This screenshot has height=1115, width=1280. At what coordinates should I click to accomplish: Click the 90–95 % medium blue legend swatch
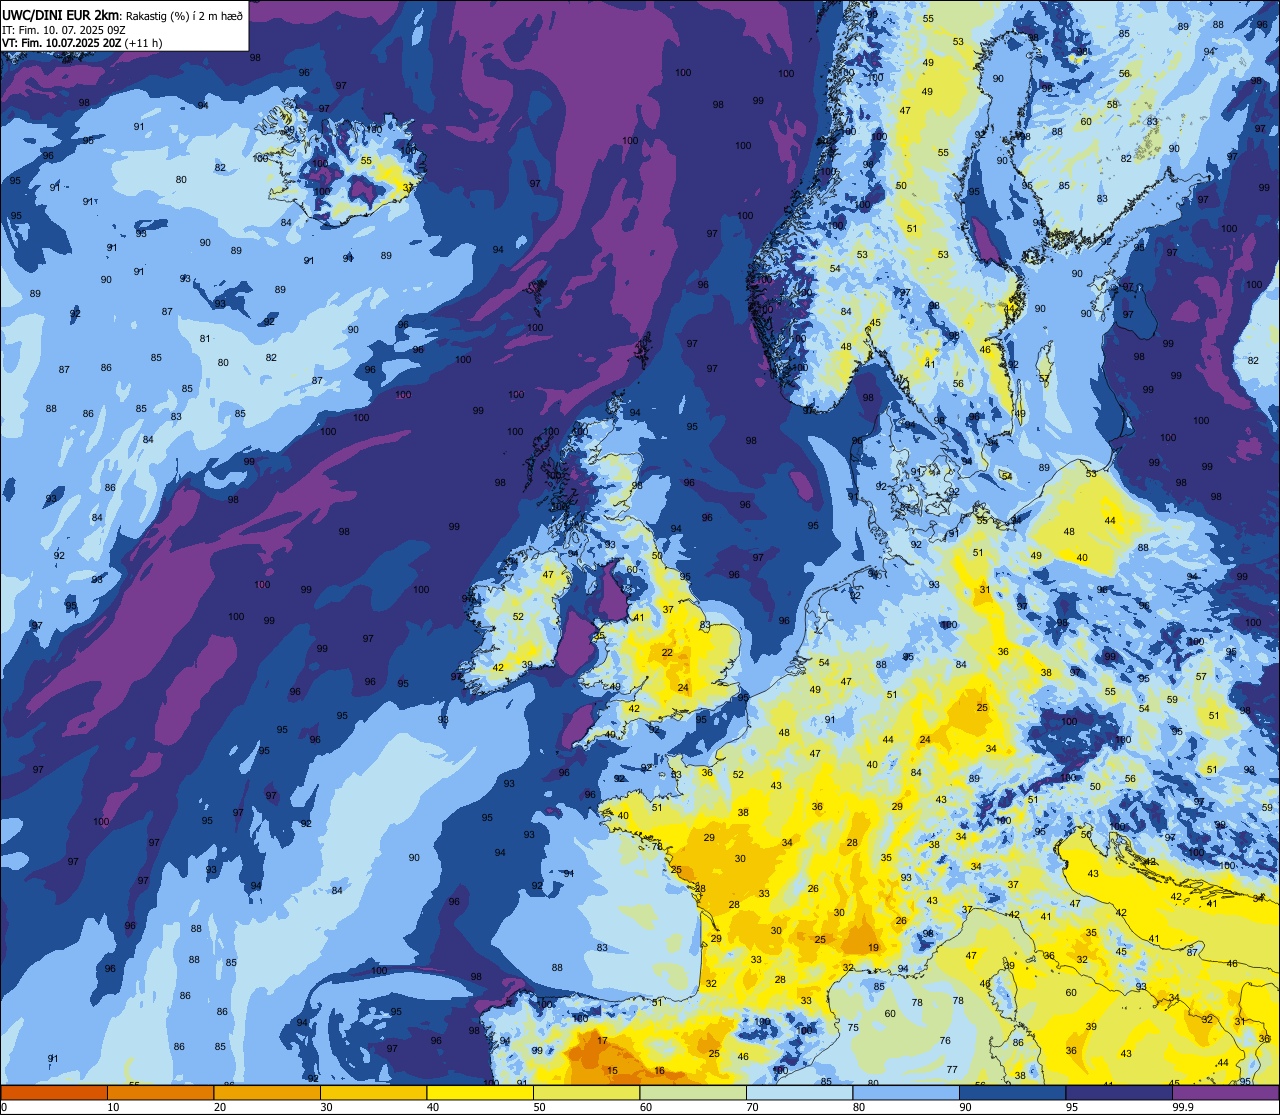(1012, 1092)
